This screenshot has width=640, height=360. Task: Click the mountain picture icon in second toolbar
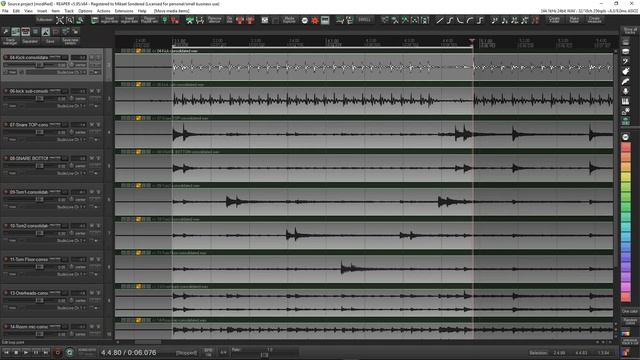45,31
